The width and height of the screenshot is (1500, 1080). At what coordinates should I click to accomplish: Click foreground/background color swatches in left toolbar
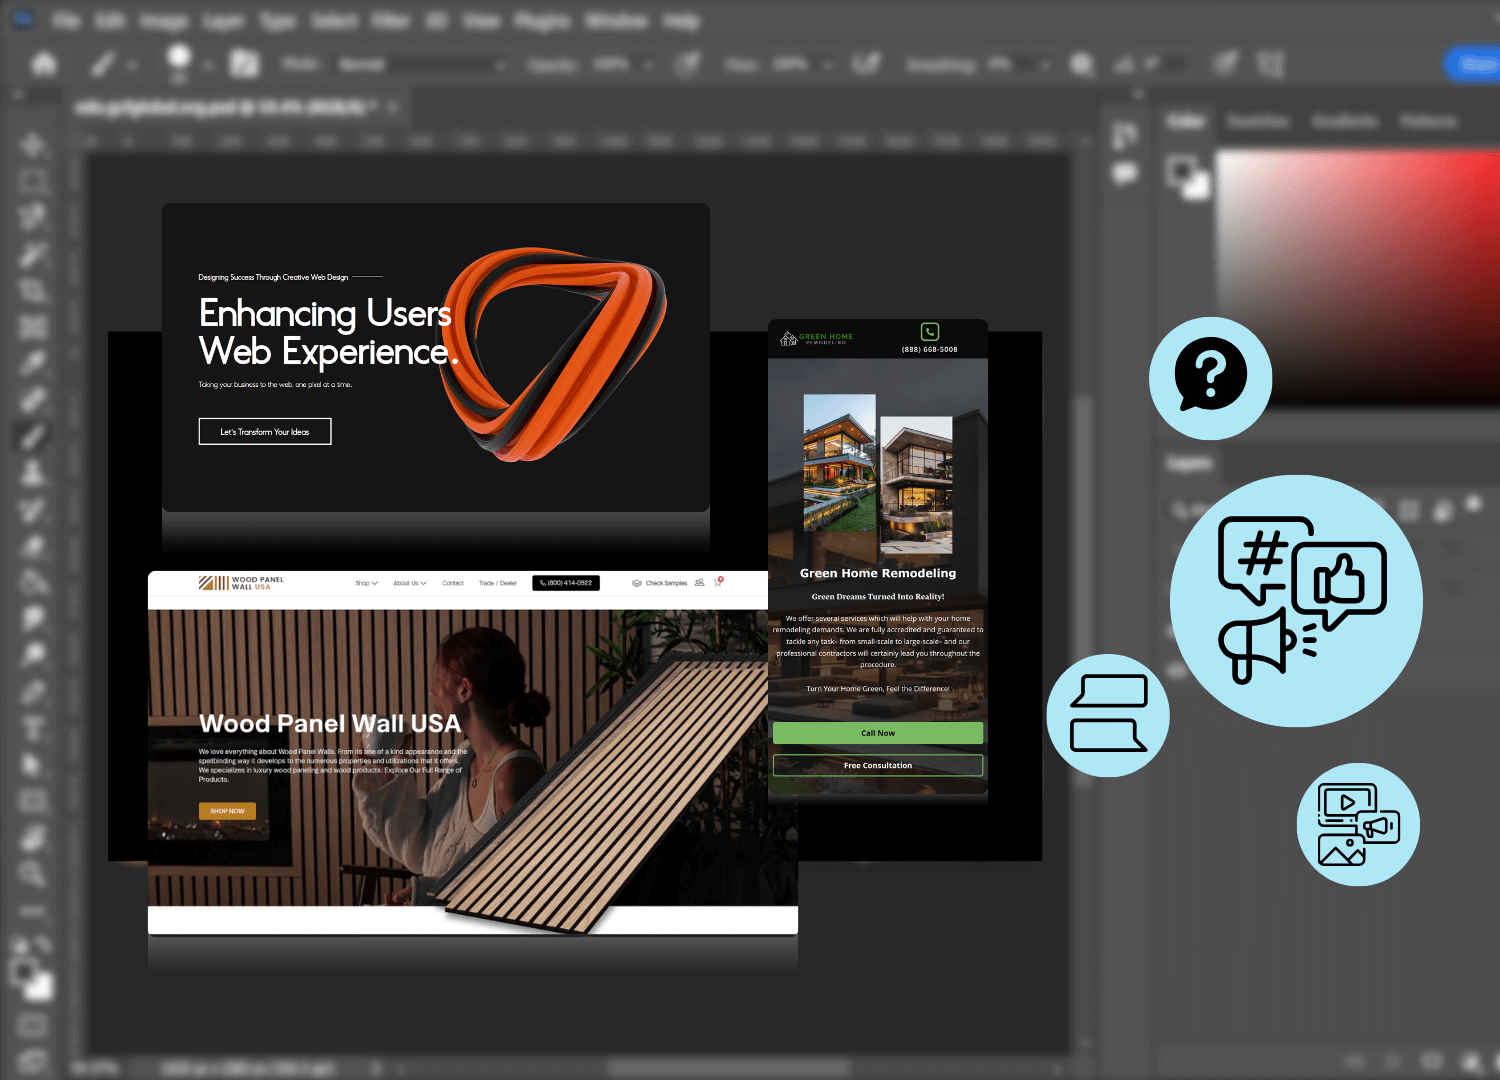(x=33, y=978)
